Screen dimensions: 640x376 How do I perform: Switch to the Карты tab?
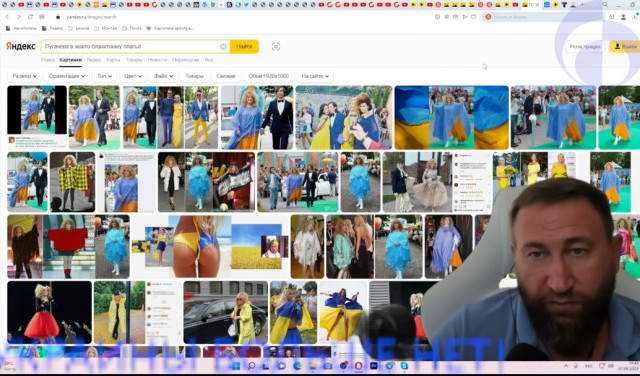[x=113, y=60]
